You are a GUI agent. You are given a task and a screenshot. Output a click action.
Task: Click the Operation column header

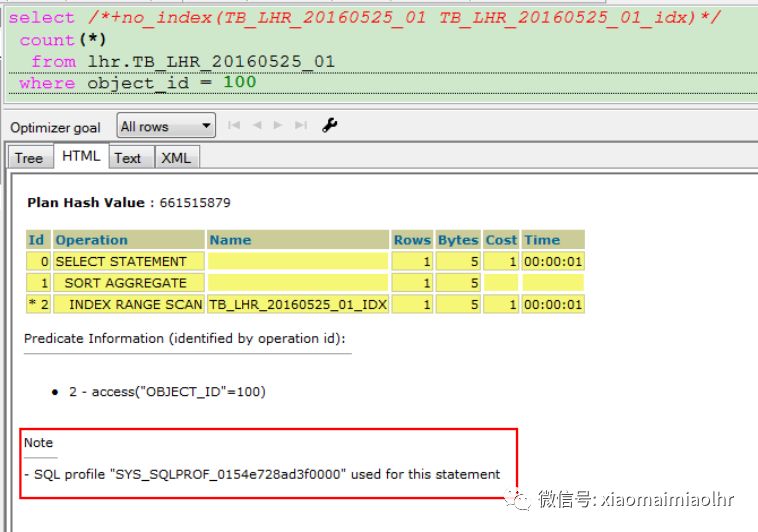click(x=129, y=240)
